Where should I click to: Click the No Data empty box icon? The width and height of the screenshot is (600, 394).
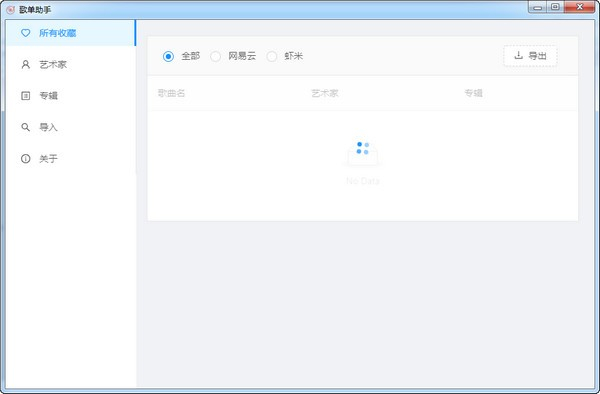coord(363,154)
